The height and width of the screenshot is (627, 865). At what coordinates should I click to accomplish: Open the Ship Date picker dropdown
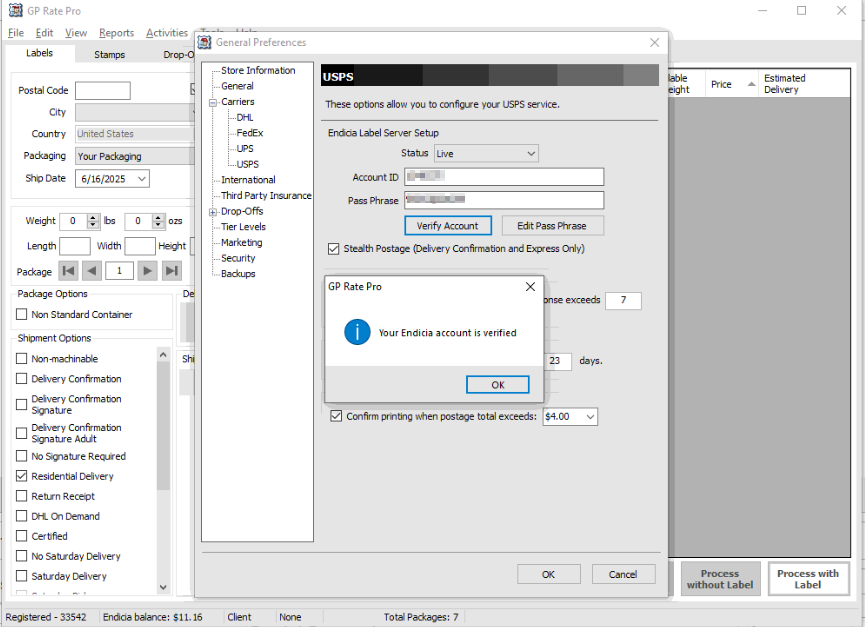pyautogui.click(x=142, y=179)
